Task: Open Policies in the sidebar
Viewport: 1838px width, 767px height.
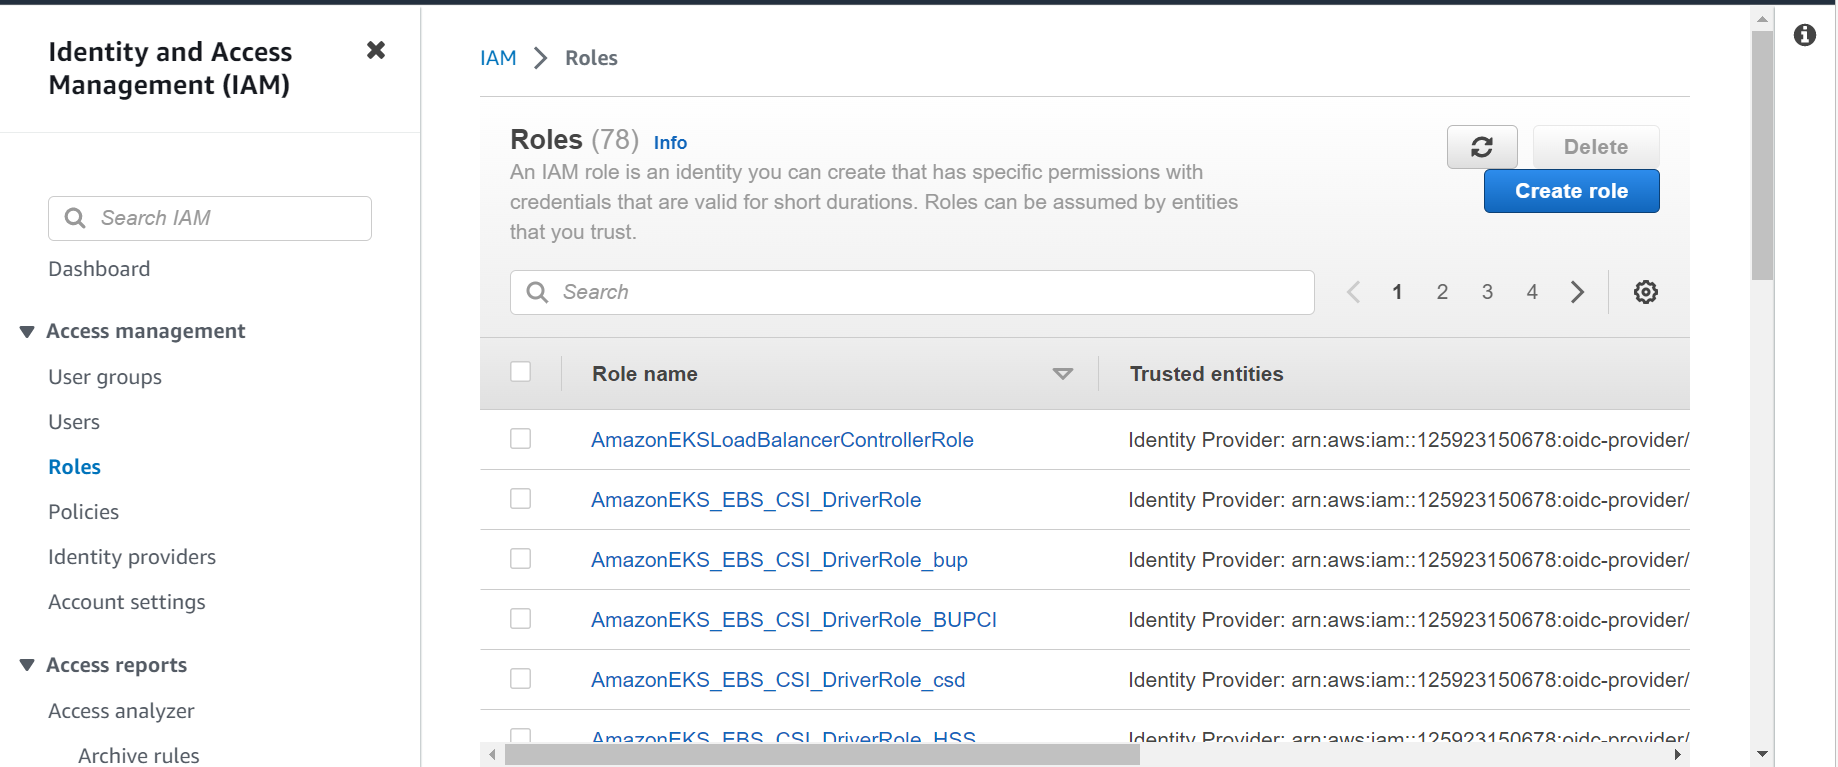Action: pos(84,512)
